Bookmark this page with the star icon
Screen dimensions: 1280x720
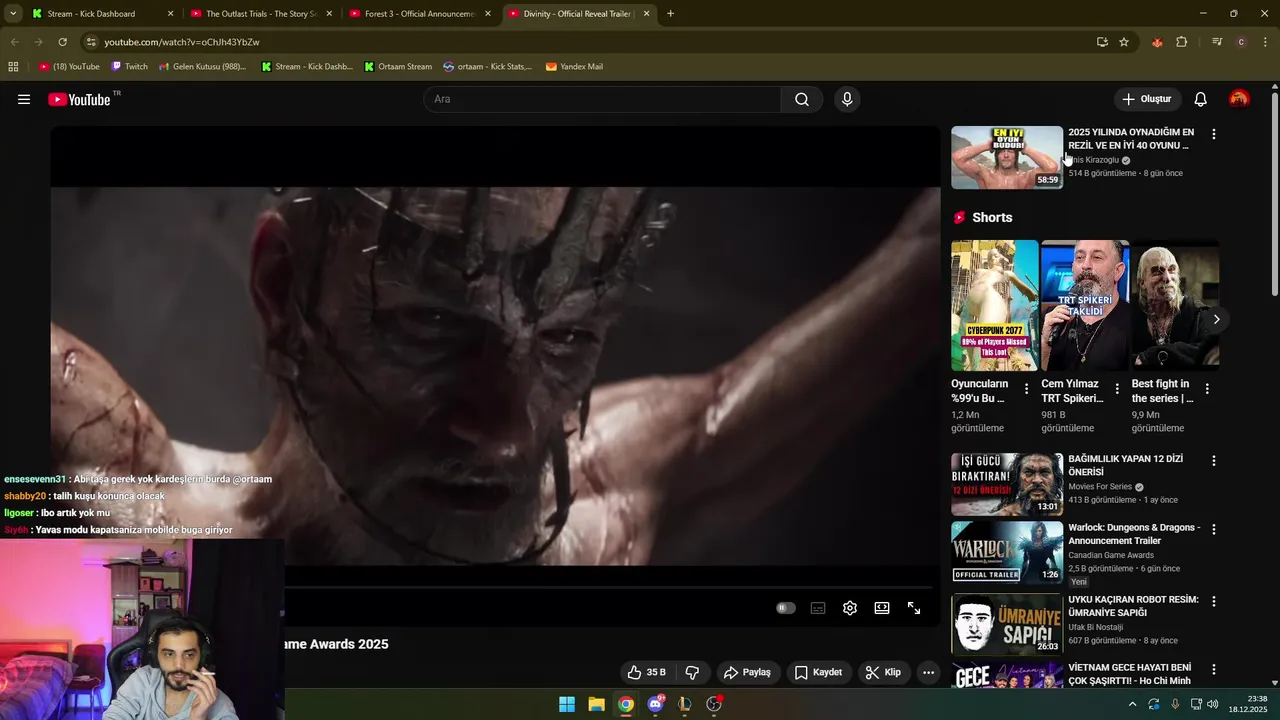point(1124,42)
